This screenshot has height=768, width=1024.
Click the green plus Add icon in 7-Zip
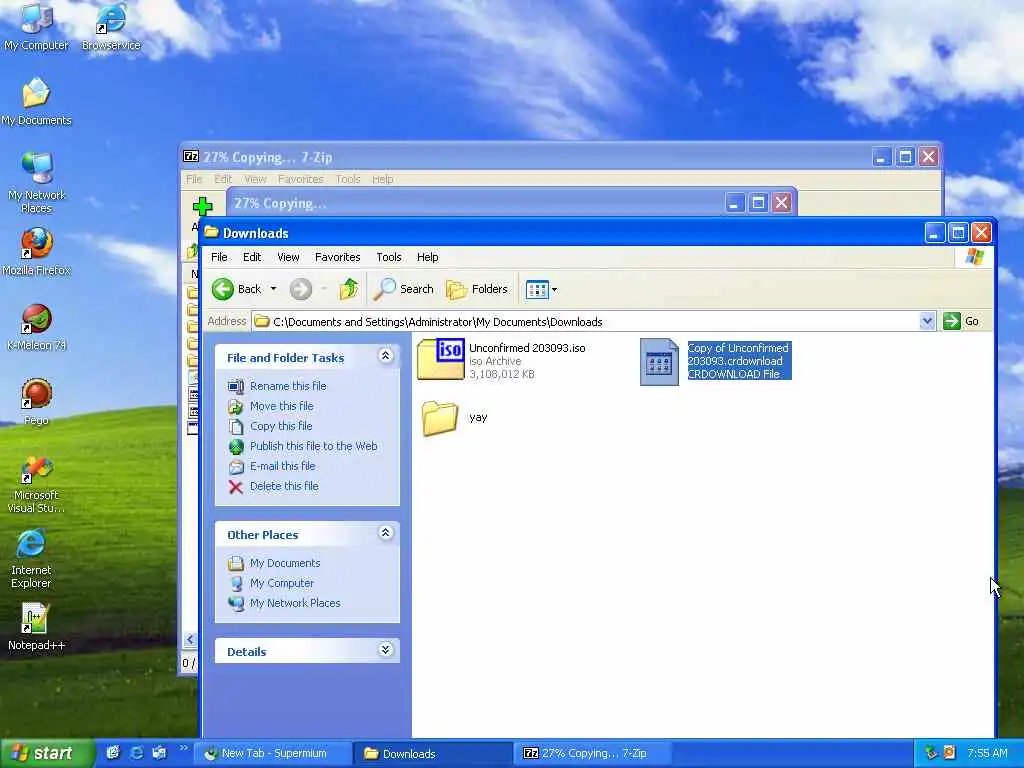202,206
